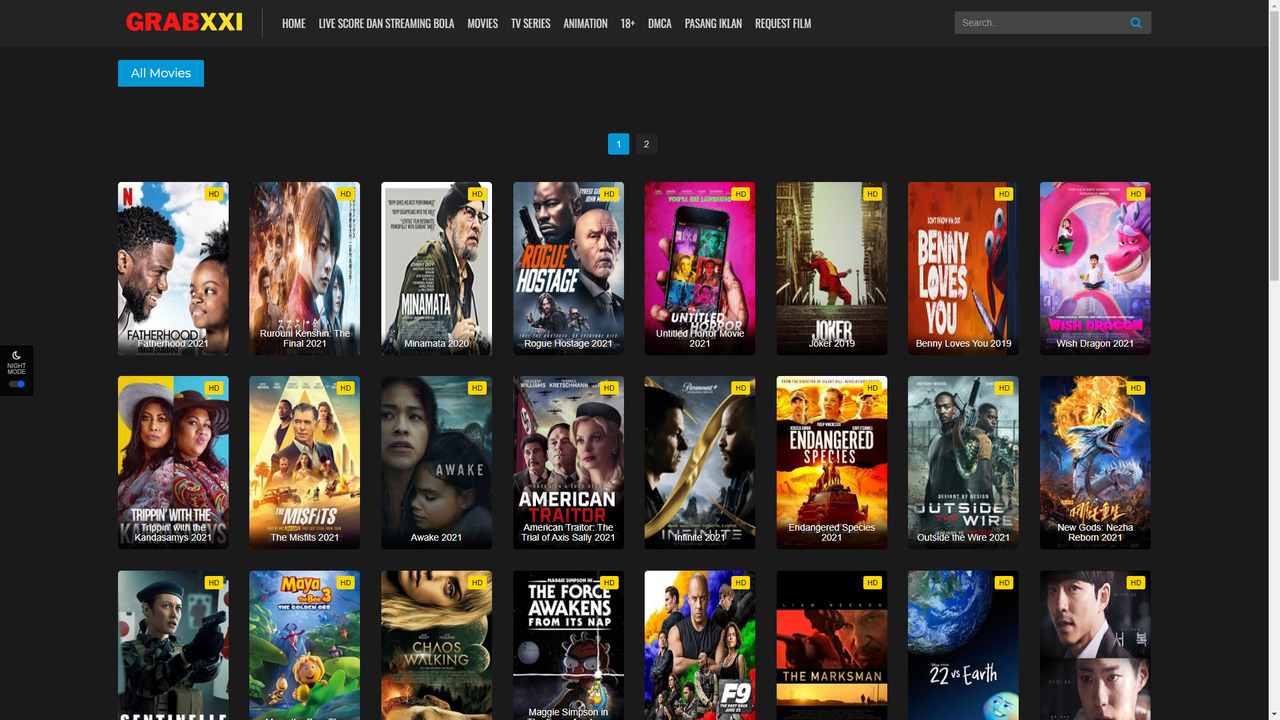Click the page vertical scrollbar thumb

[1274, 148]
